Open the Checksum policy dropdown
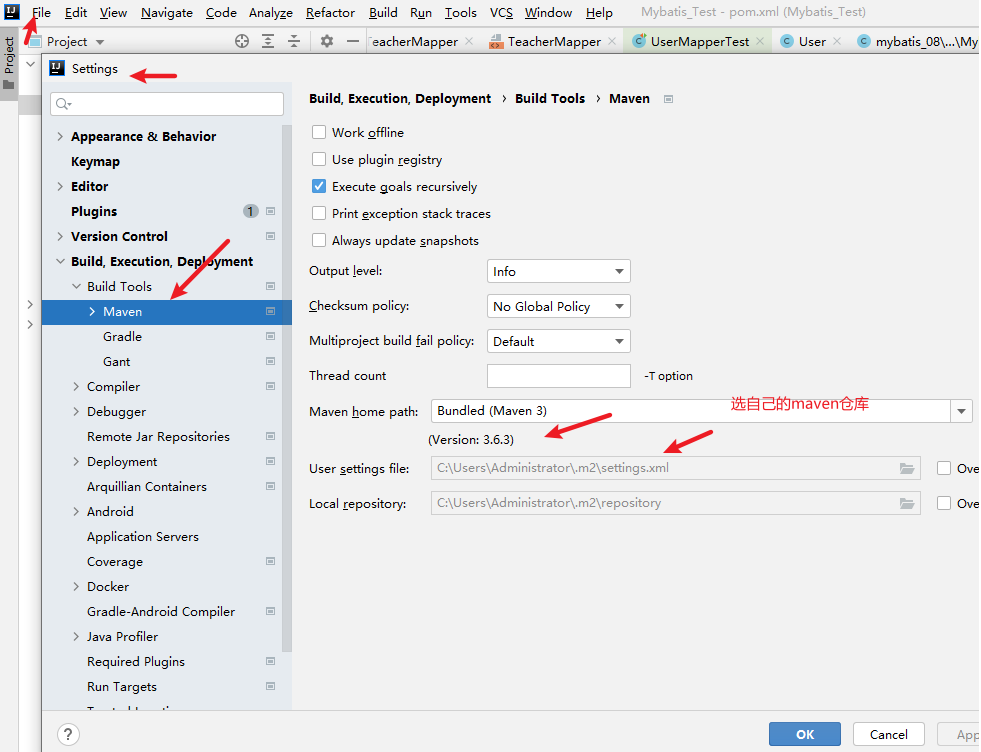Viewport: 981px width, 752px height. (558, 307)
